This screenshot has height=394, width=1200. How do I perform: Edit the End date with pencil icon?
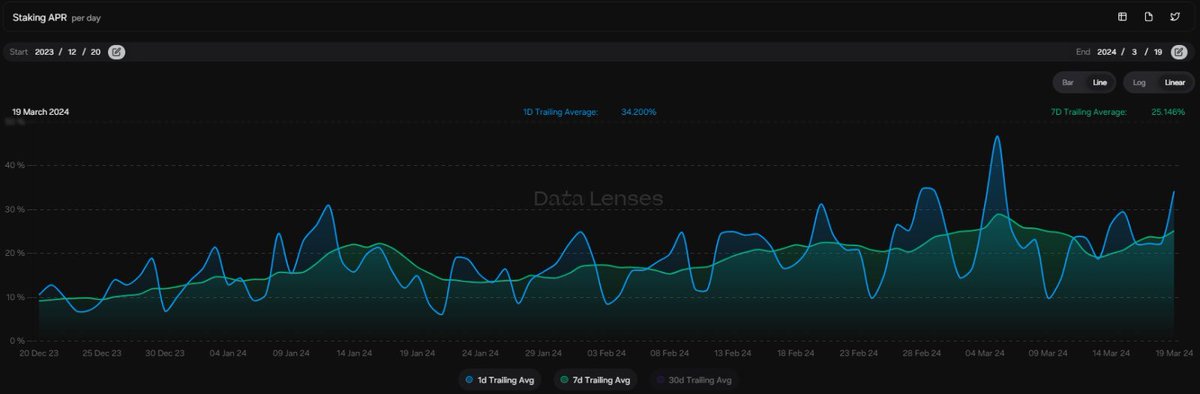1178,52
